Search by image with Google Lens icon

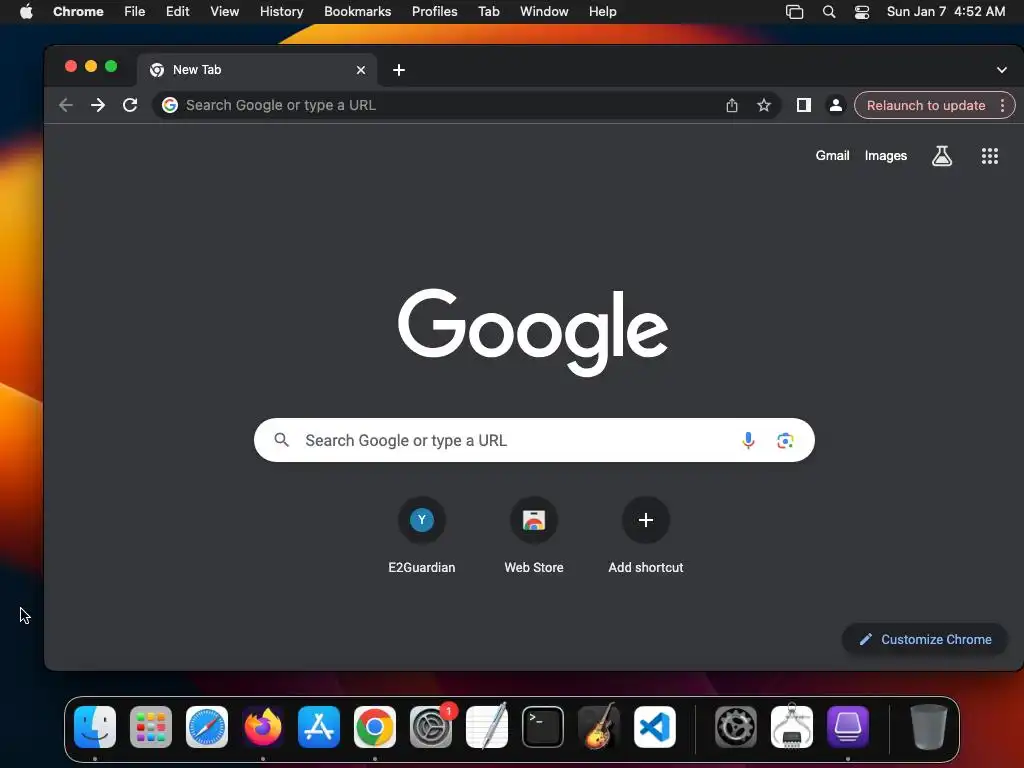click(x=785, y=441)
